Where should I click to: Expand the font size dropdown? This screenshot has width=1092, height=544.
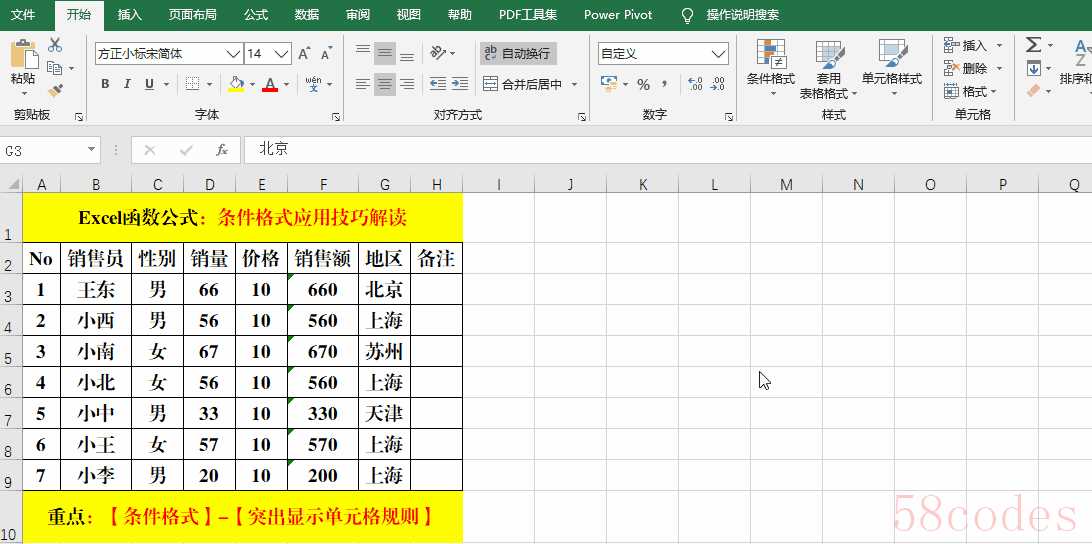[282, 53]
